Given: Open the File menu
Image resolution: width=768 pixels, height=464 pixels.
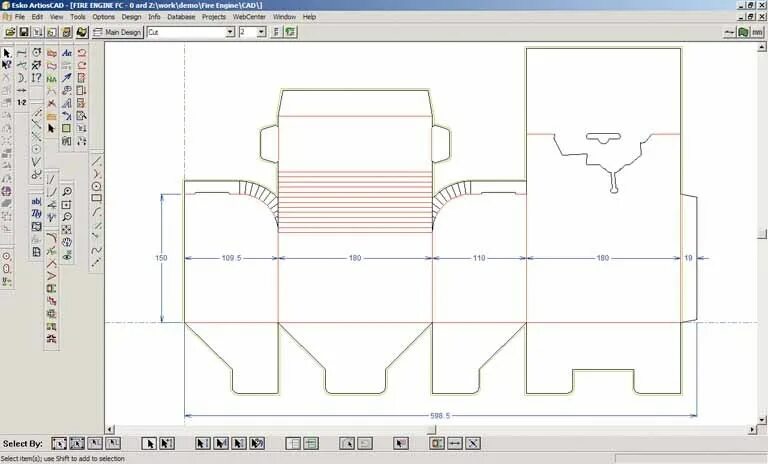Looking at the screenshot, I should pos(20,17).
